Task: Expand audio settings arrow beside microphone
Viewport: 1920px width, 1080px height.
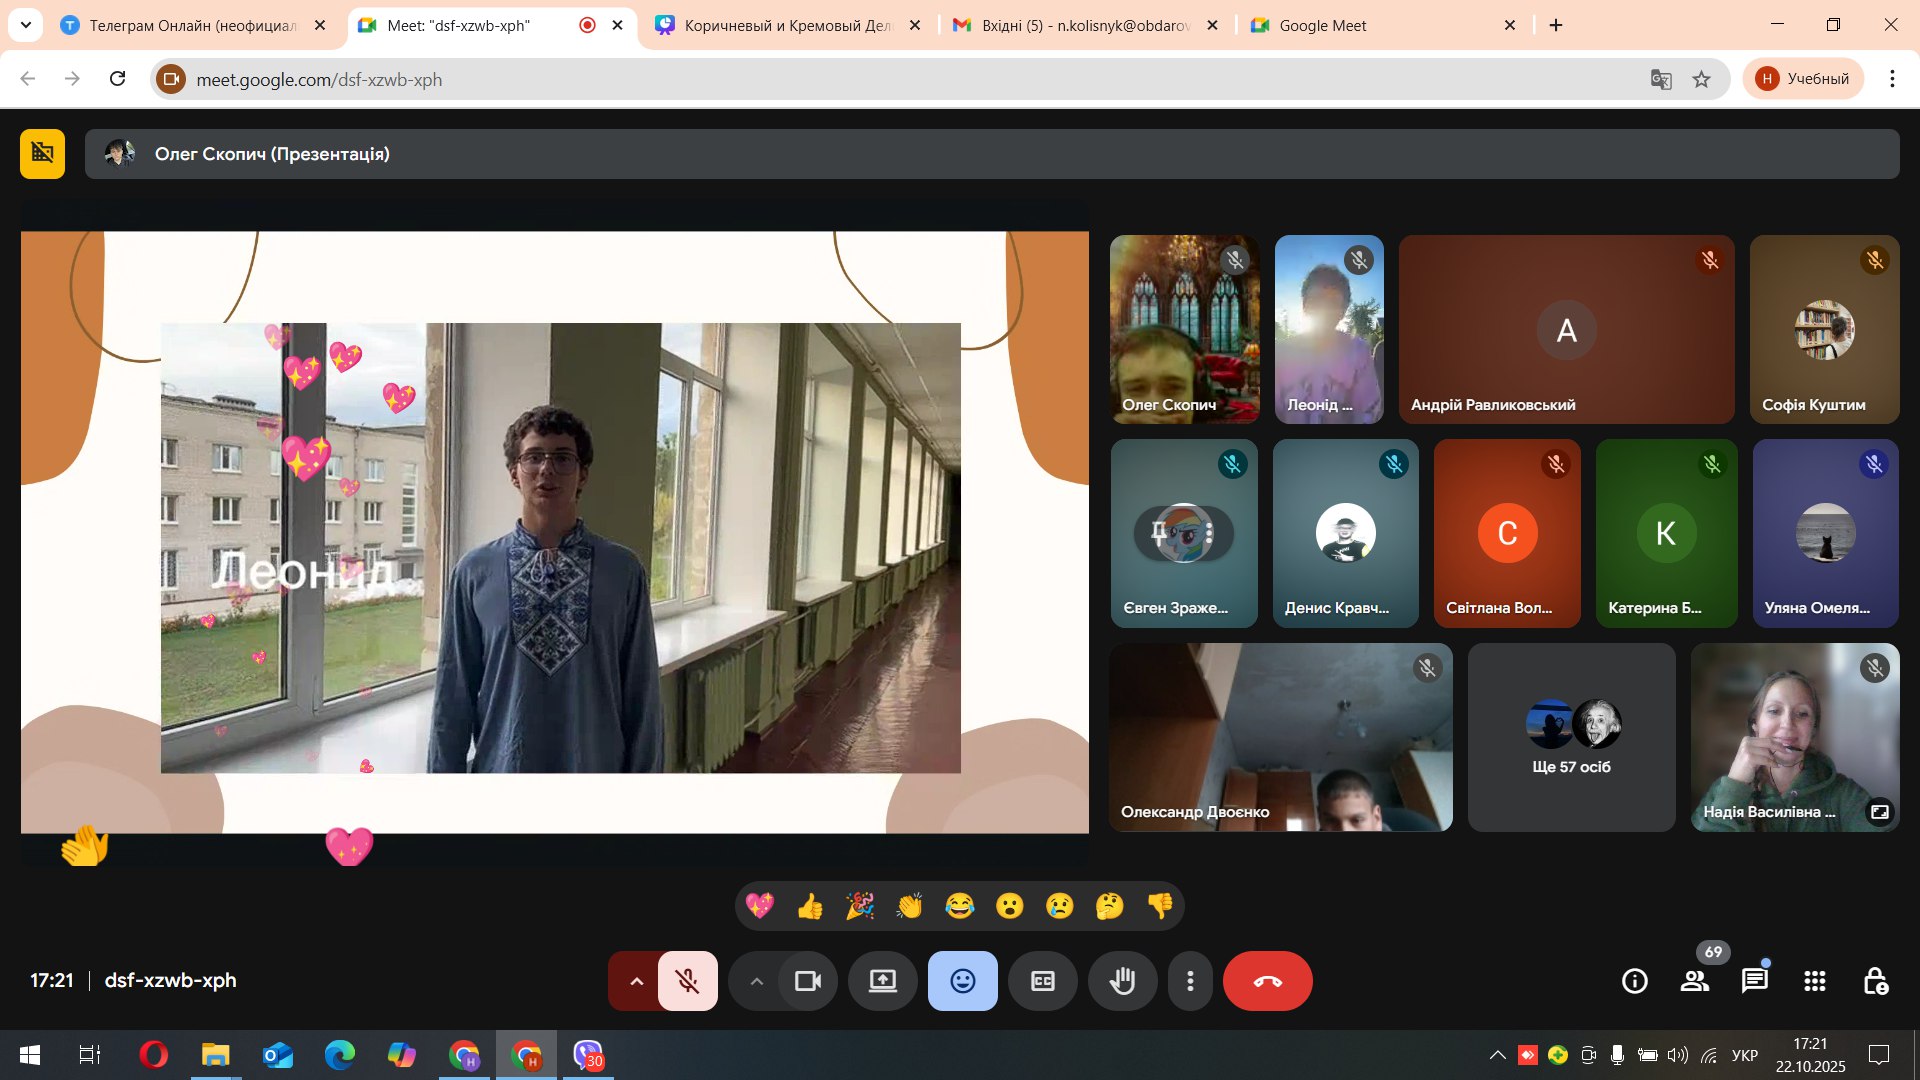Action: pyautogui.click(x=636, y=981)
